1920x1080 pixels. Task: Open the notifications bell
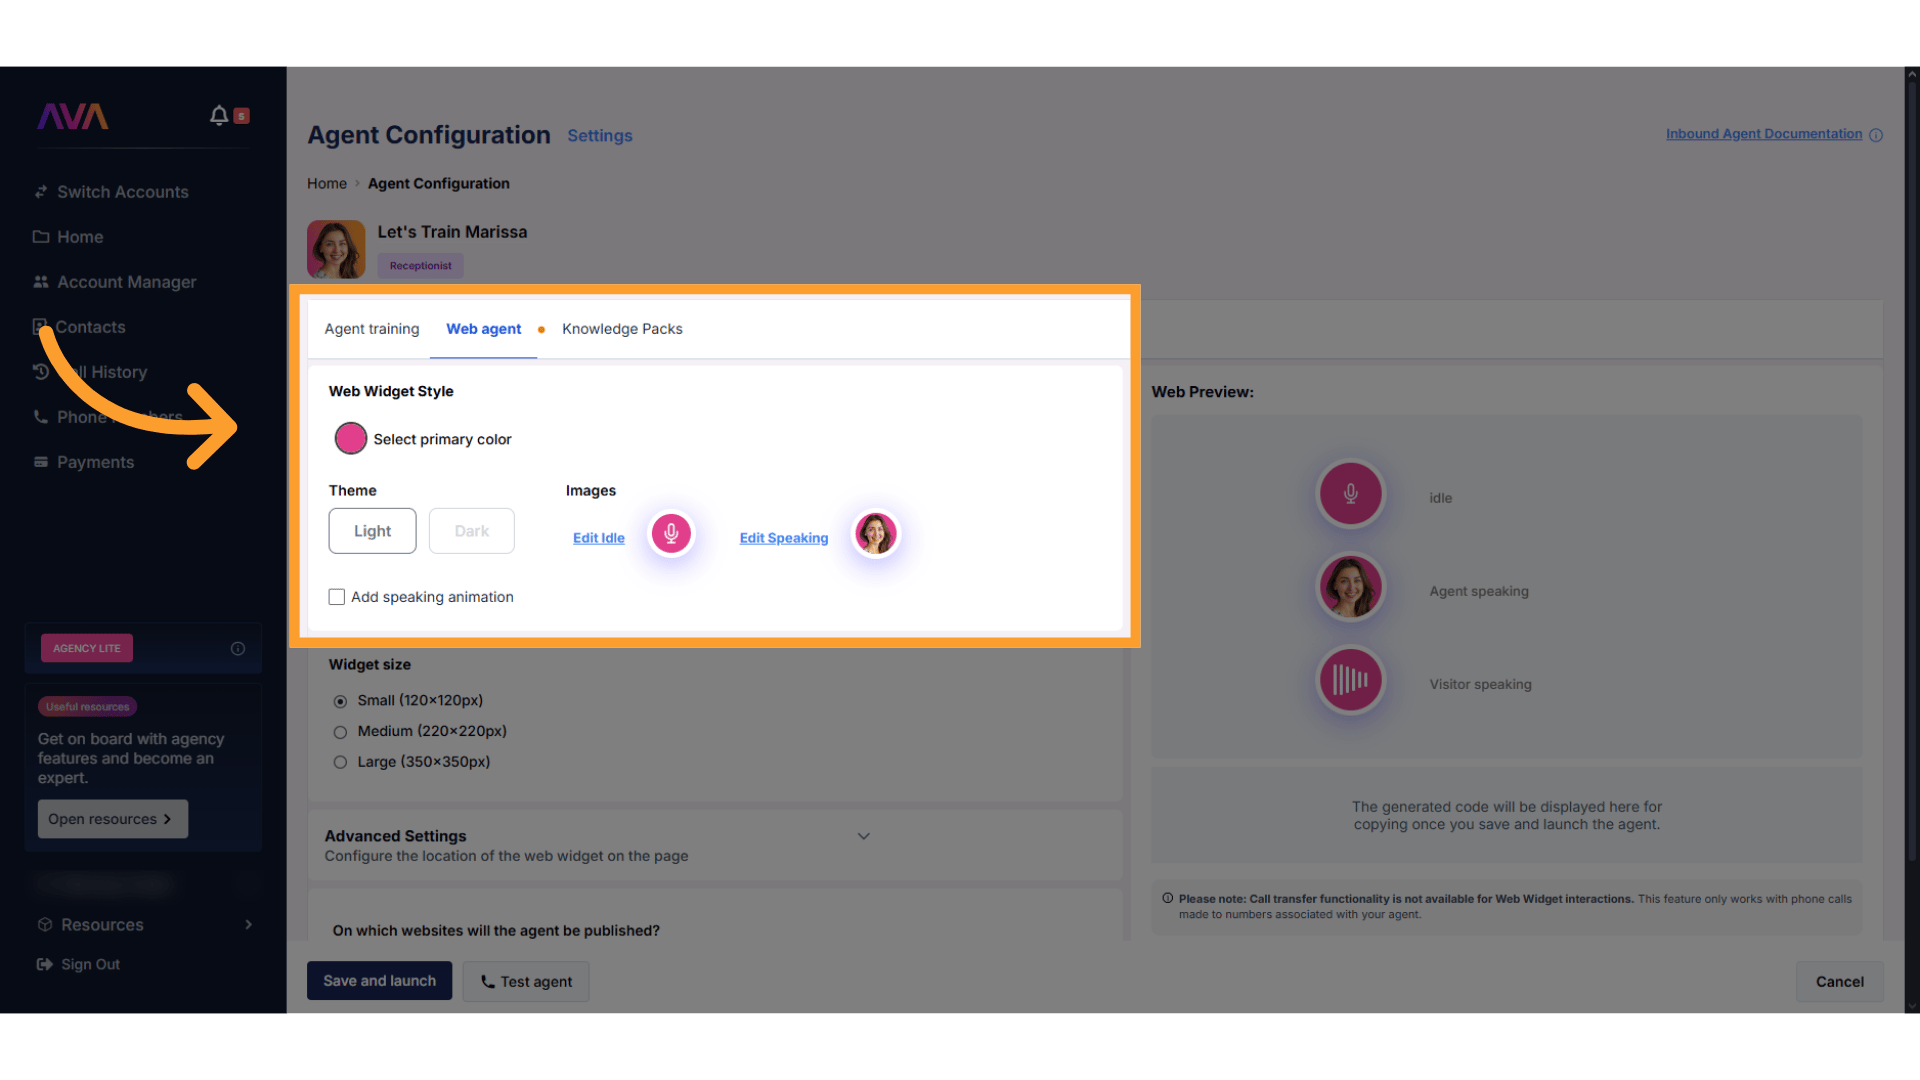coord(219,116)
